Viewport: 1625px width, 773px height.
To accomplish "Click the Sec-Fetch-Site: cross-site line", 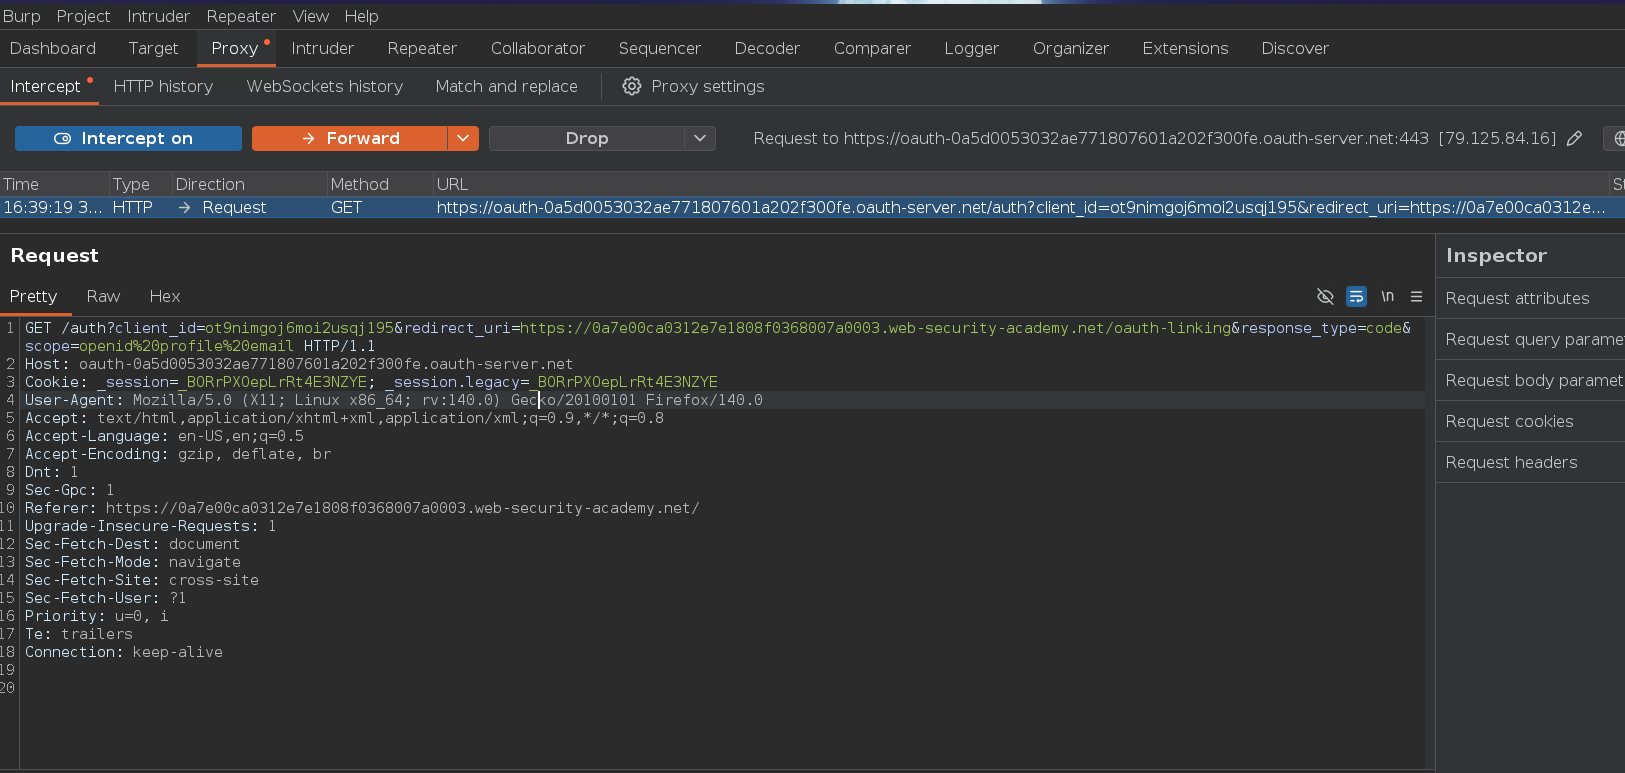I will pos(142,580).
